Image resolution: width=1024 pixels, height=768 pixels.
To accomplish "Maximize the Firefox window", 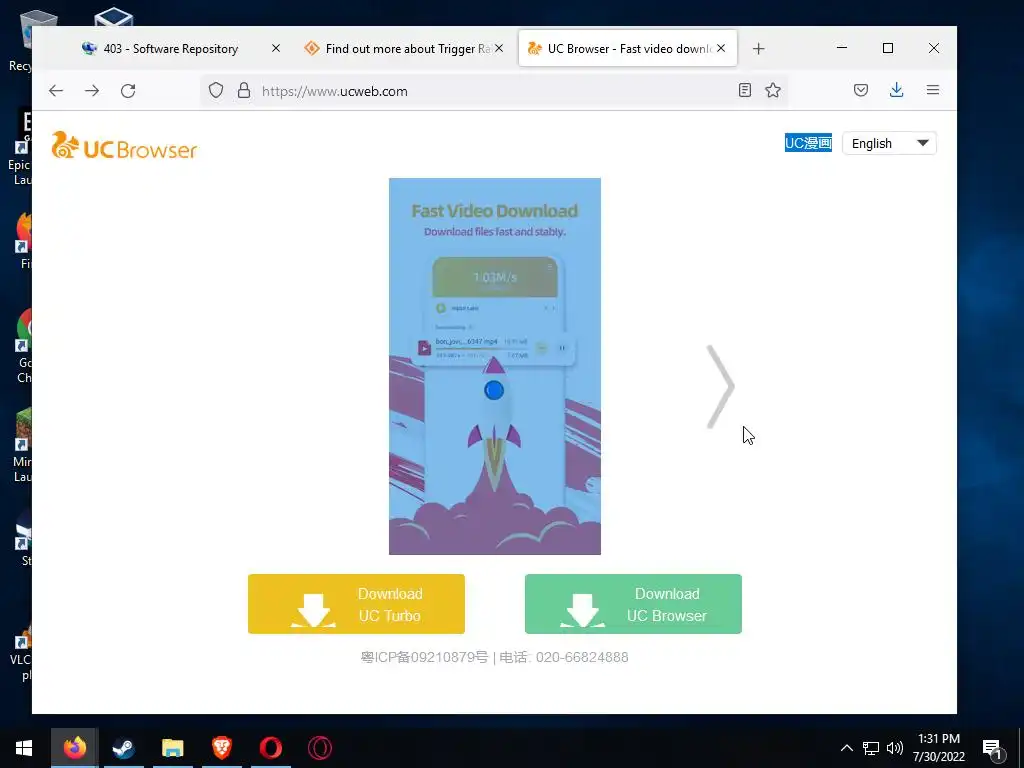I will click(x=888, y=48).
